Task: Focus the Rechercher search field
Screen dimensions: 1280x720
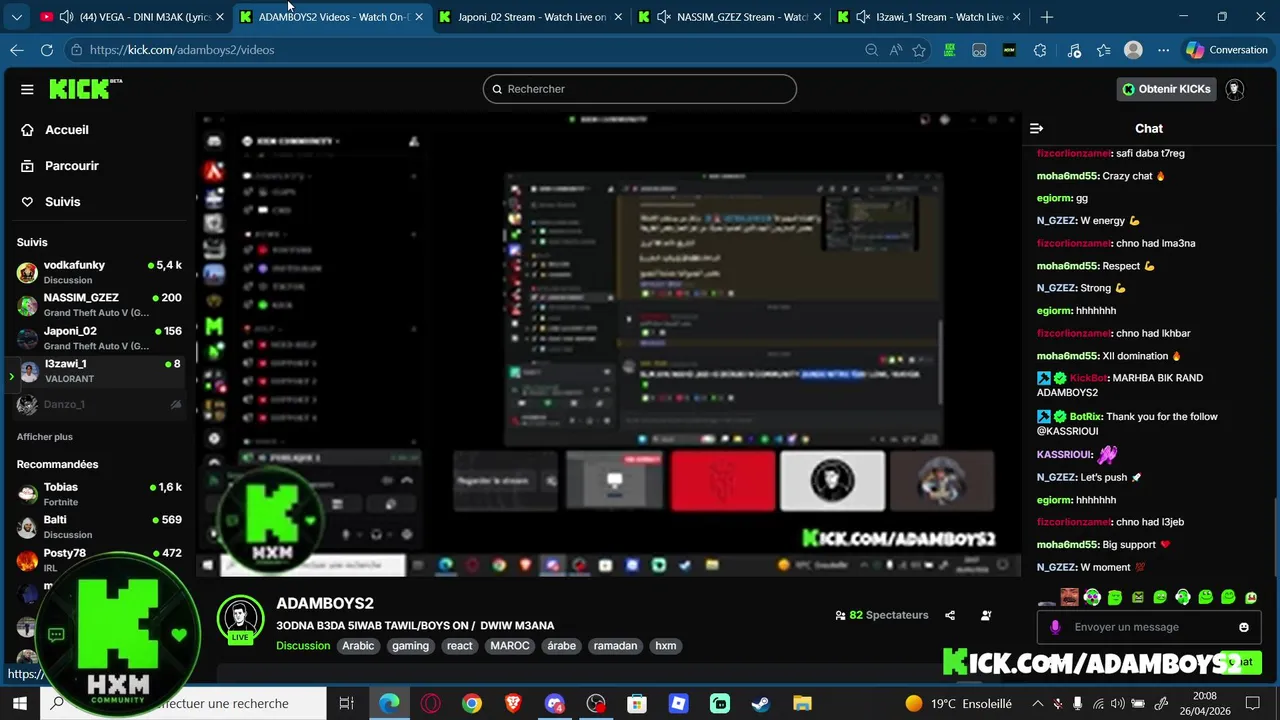Action: coord(640,89)
